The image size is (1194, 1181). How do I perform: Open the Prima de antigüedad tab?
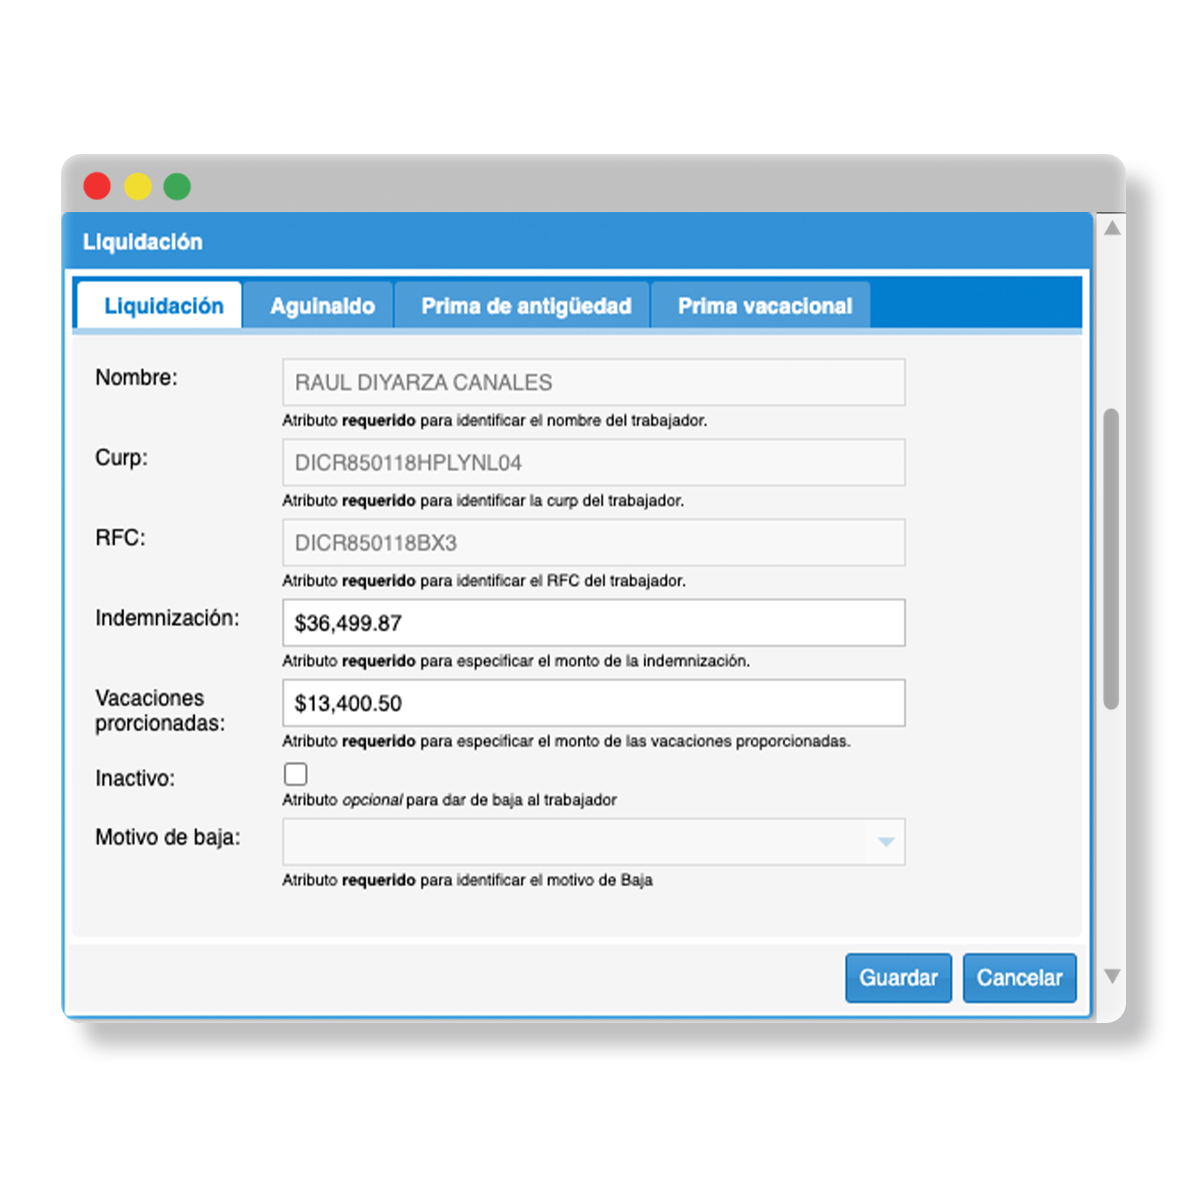(525, 306)
